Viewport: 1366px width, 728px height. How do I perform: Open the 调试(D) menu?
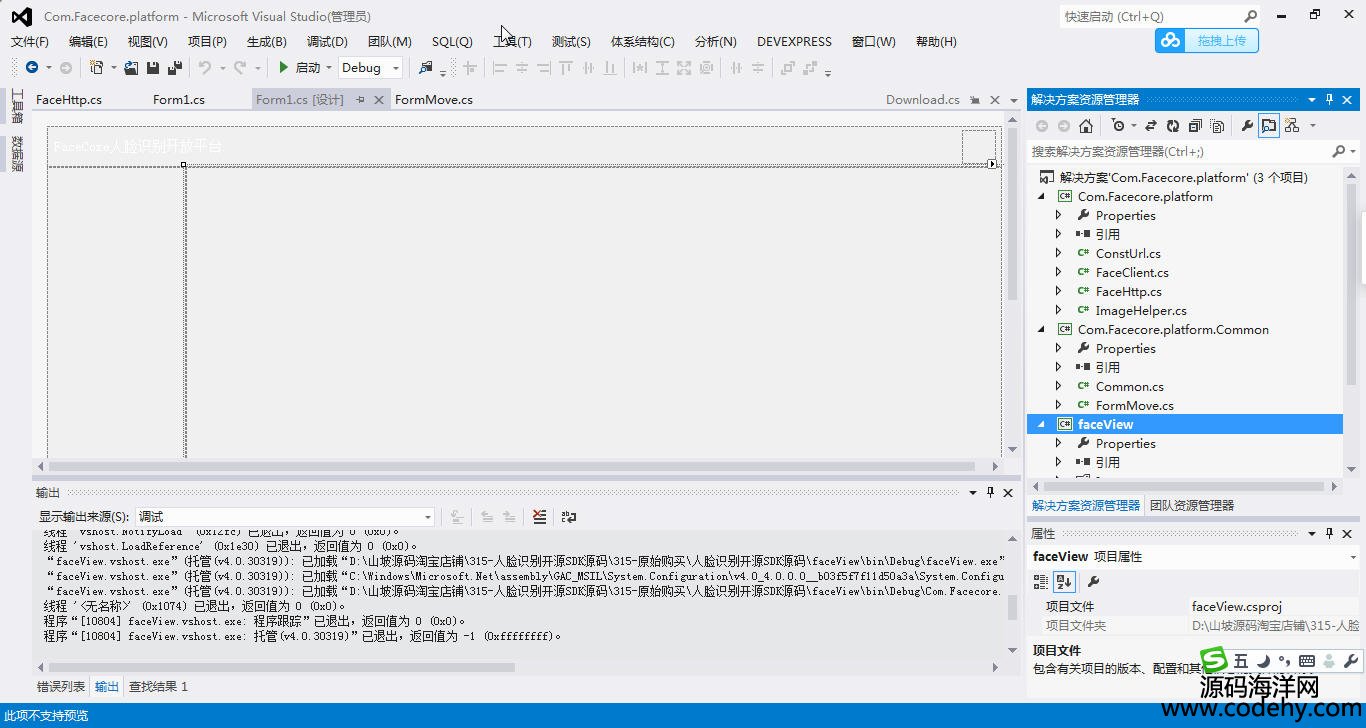(x=327, y=41)
